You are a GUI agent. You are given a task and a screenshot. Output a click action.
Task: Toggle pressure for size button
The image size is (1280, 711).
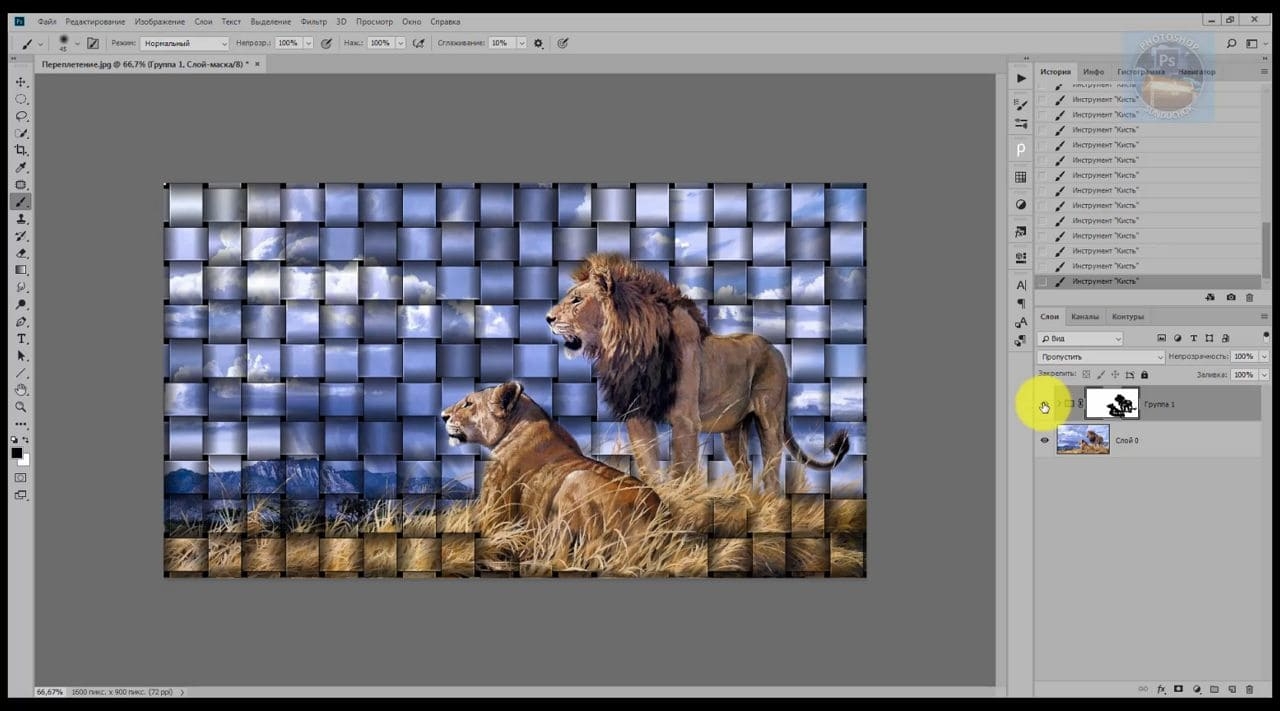pyautogui.click(x=562, y=43)
